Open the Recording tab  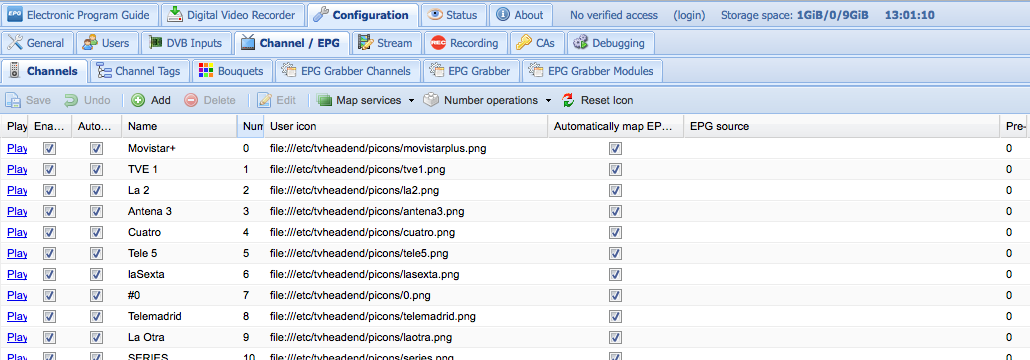(466, 43)
